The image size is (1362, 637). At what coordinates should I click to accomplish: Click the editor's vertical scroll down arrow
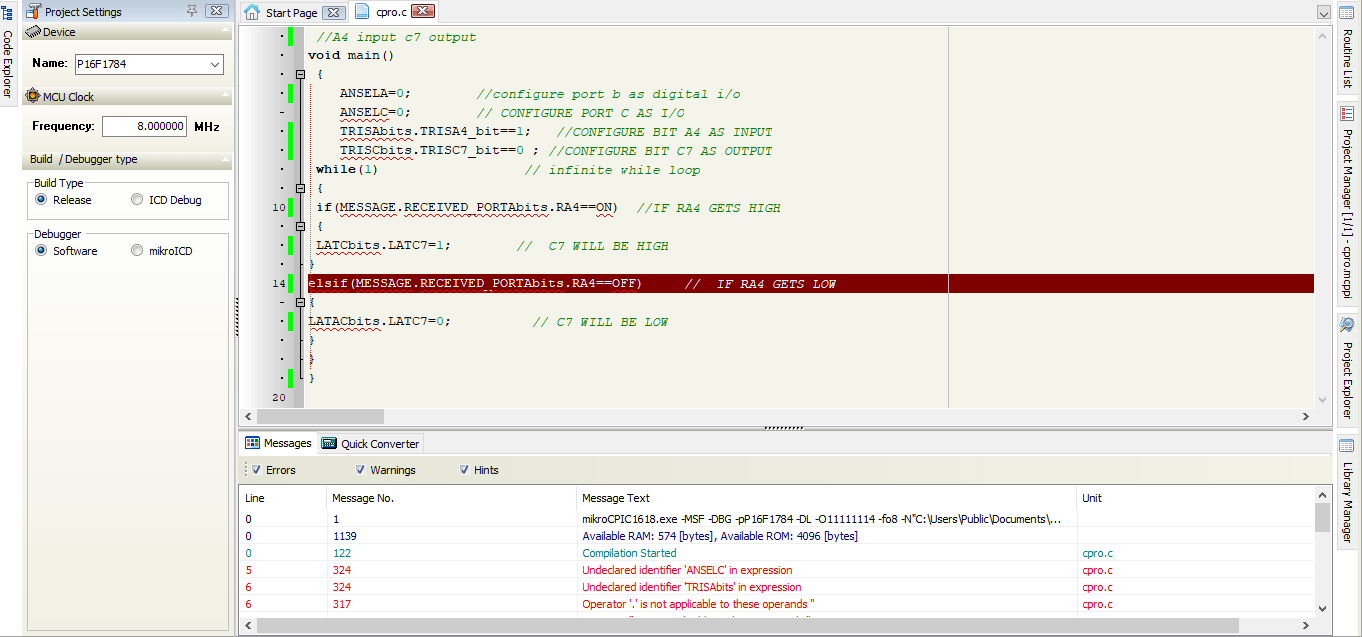[x=1322, y=401]
